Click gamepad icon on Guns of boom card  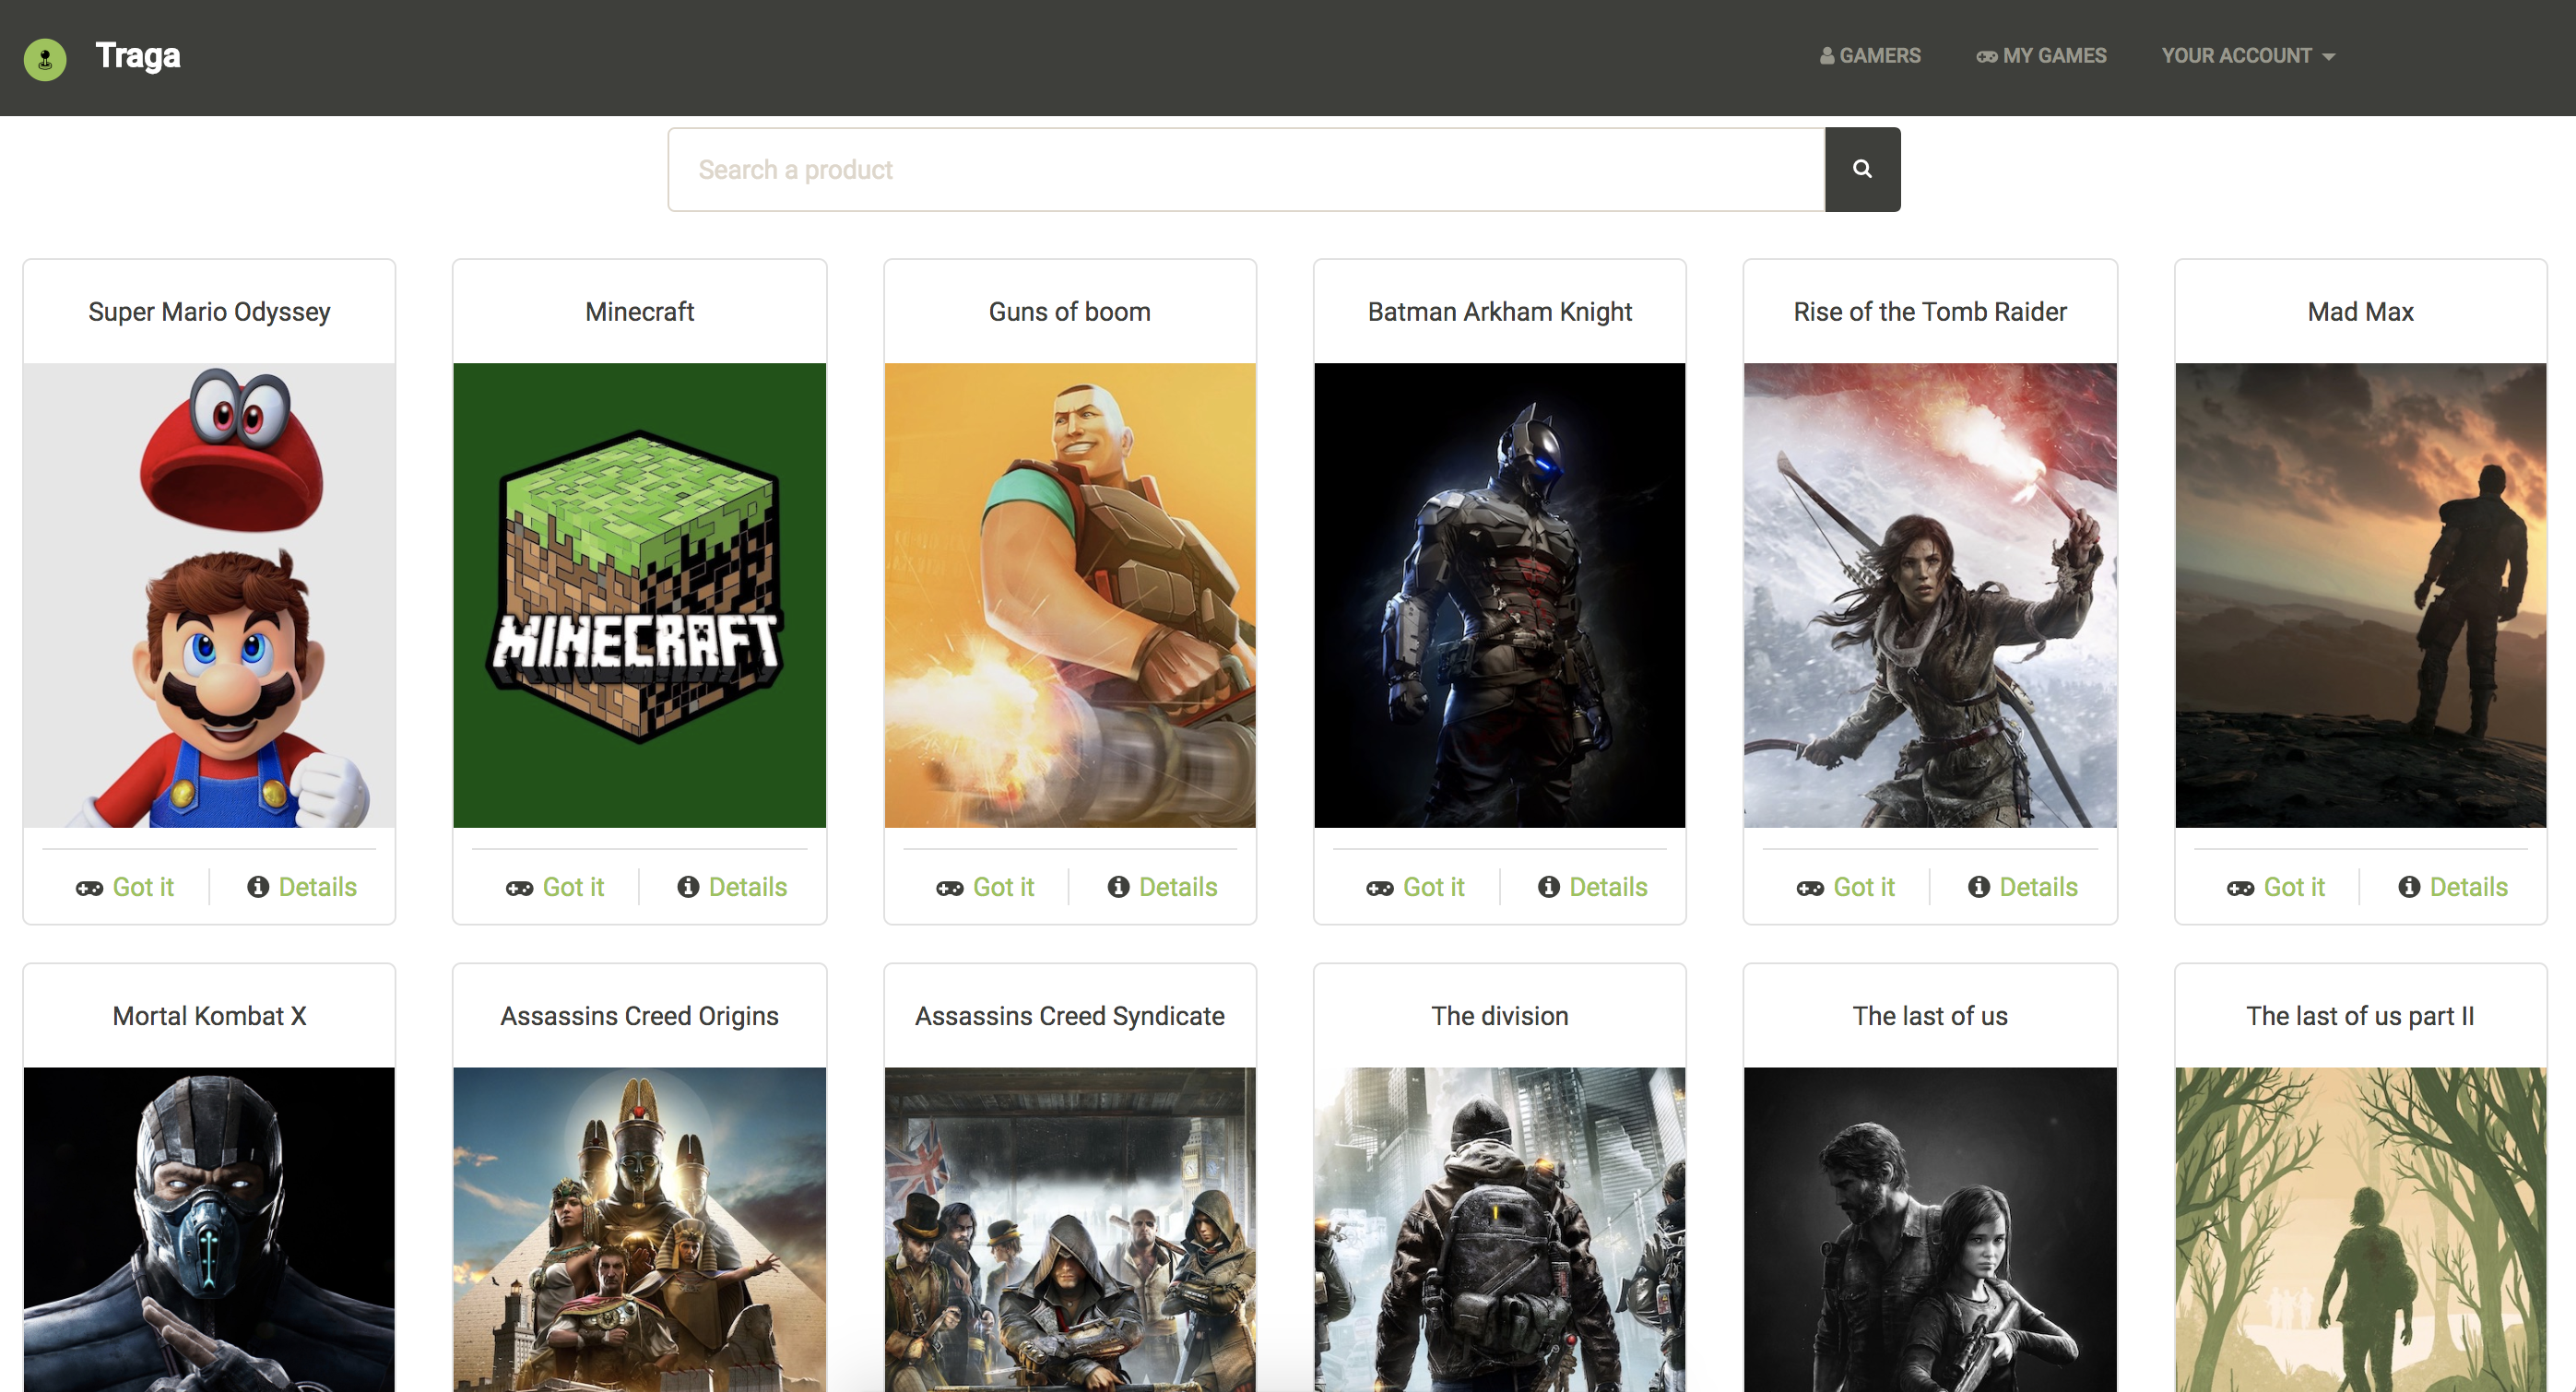tap(949, 888)
